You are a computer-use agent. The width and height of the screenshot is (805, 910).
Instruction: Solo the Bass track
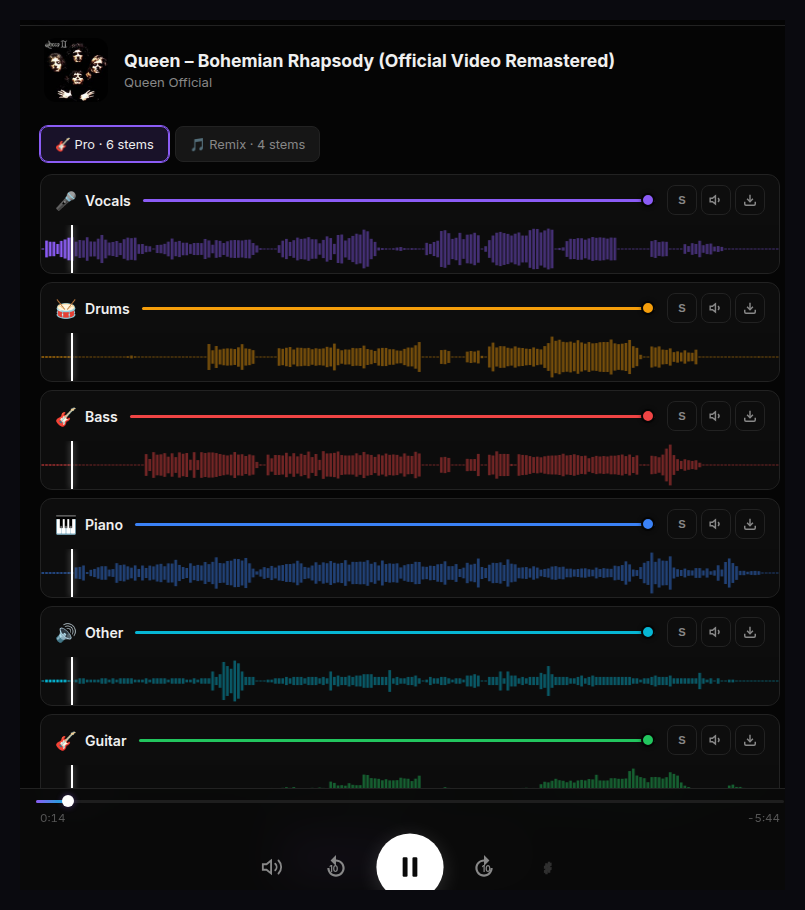(x=682, y=416)
